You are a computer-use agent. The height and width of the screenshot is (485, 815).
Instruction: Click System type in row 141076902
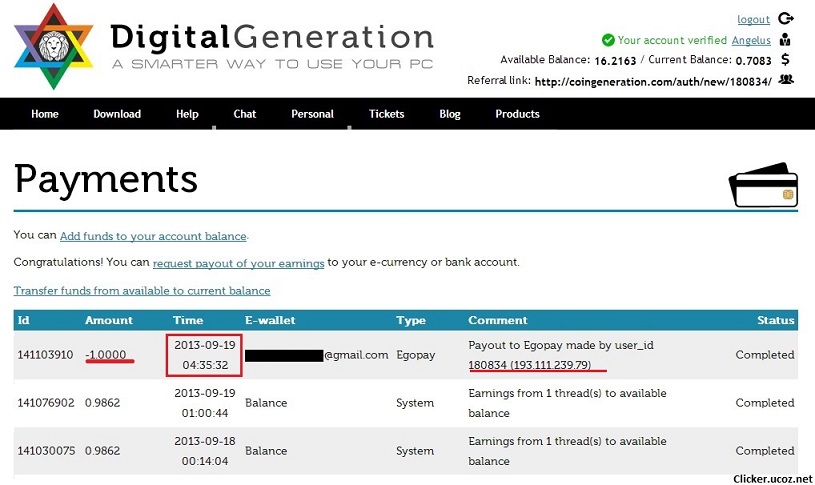(x=415, y=403)
